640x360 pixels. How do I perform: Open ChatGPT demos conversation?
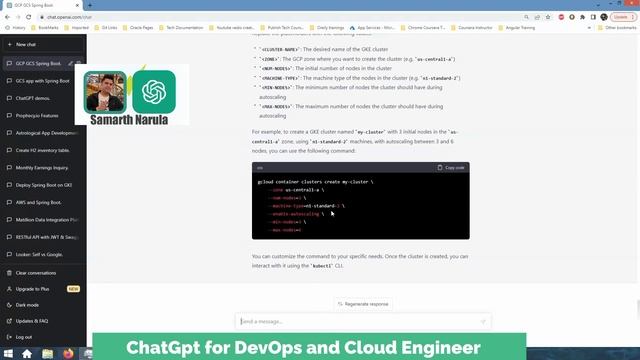click(43, 98)
